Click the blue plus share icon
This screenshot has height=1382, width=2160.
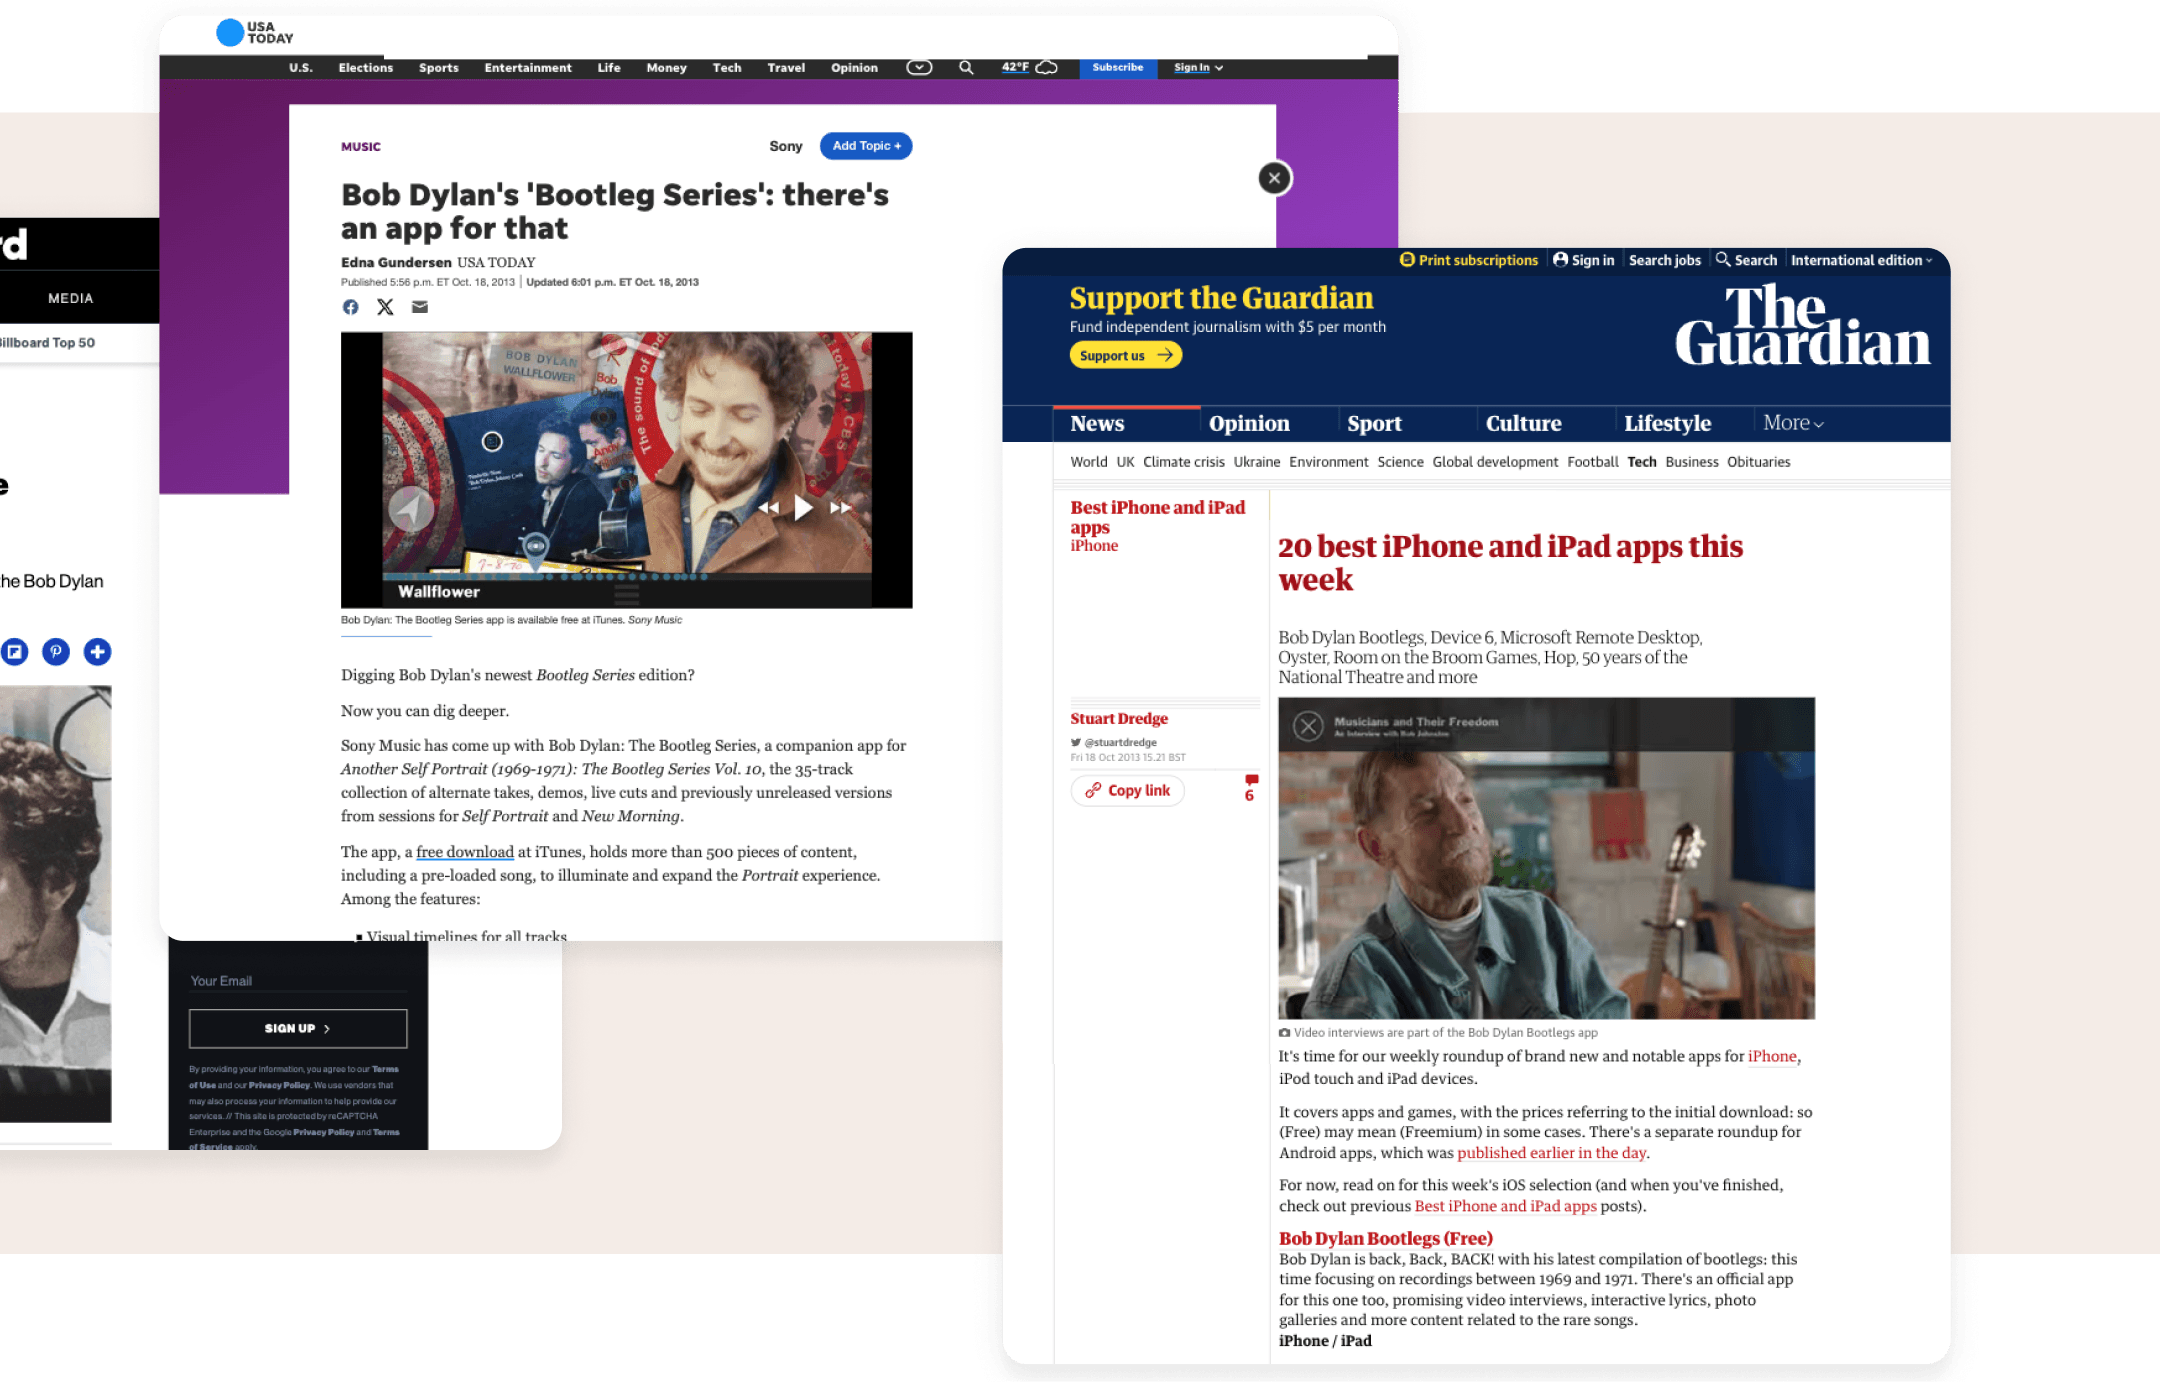tap(97, 652)
